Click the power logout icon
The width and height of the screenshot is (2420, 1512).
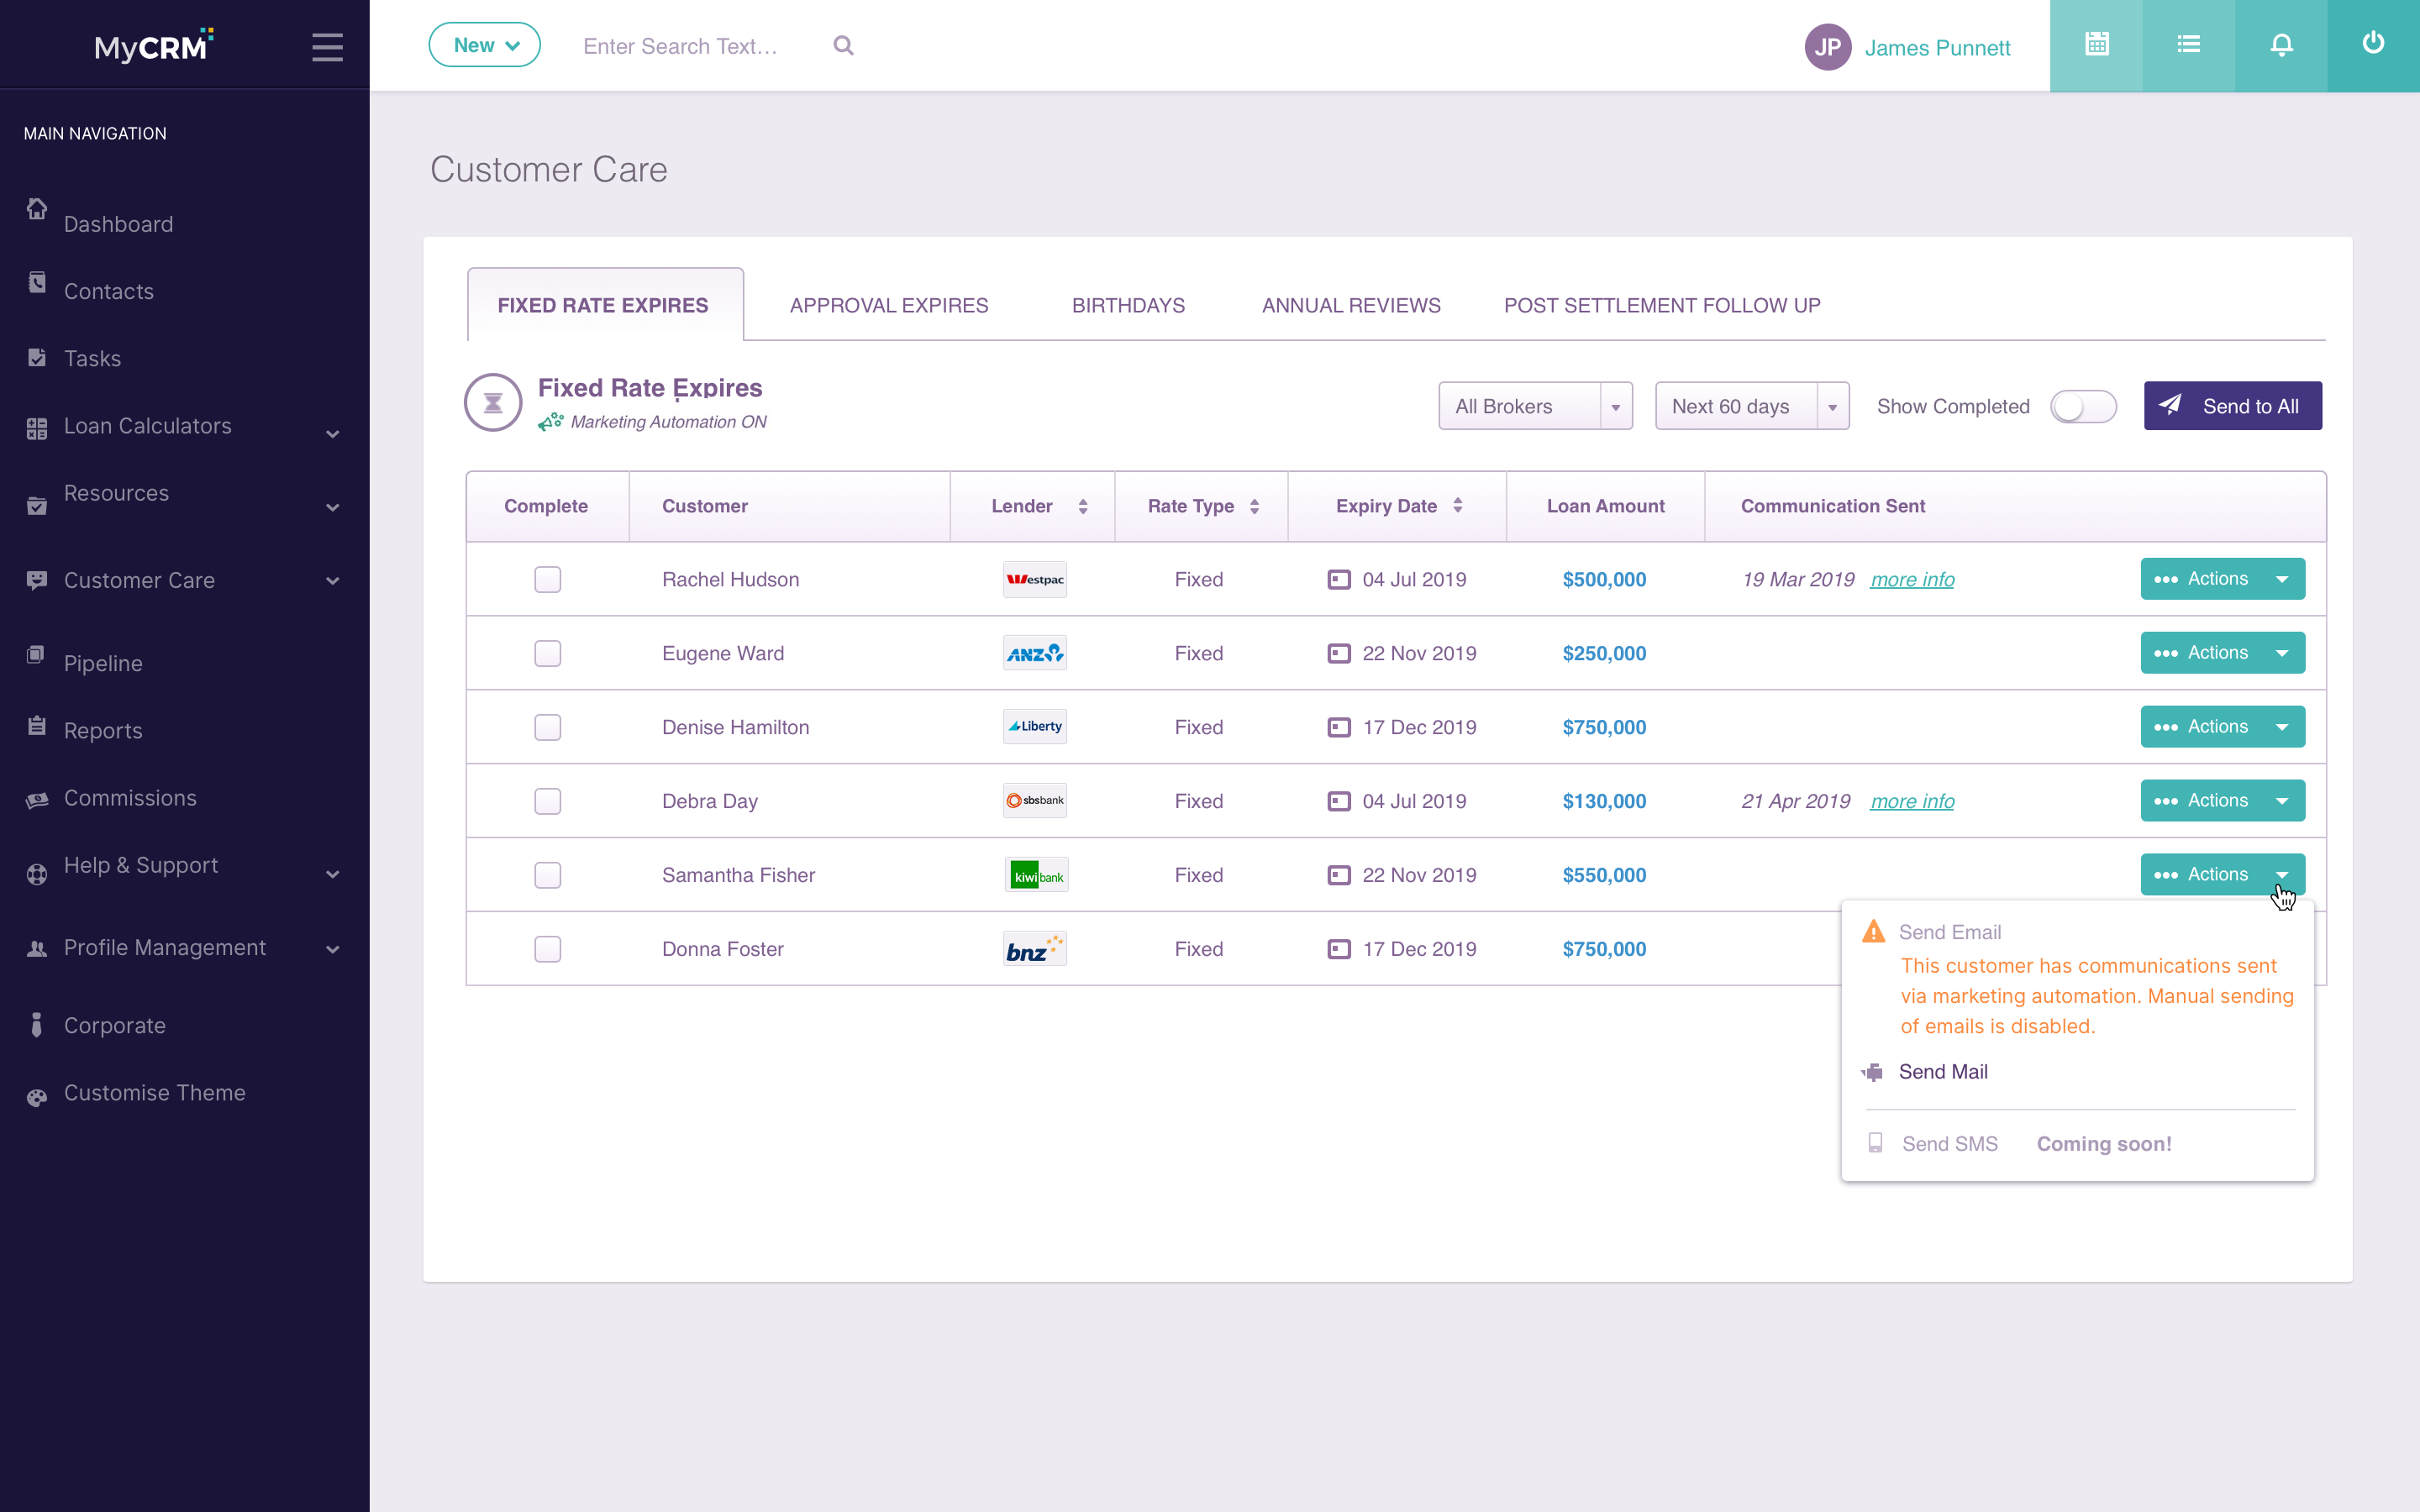click(2373, 45)
